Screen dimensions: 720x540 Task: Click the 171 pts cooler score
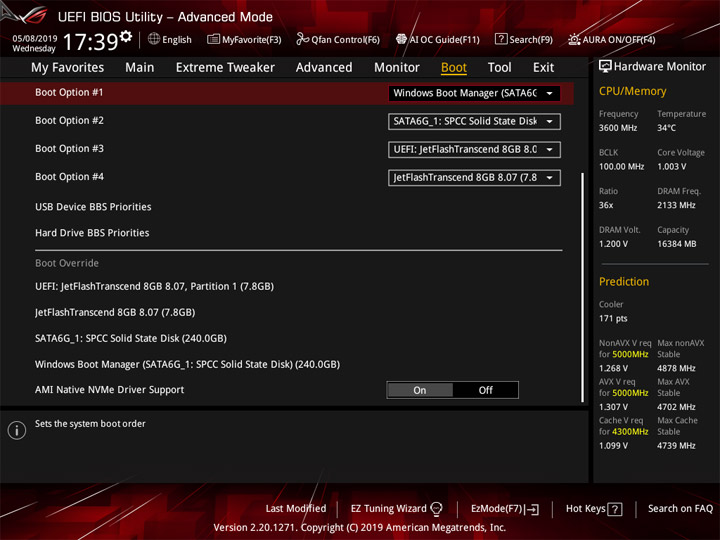[x=613, y=319]
